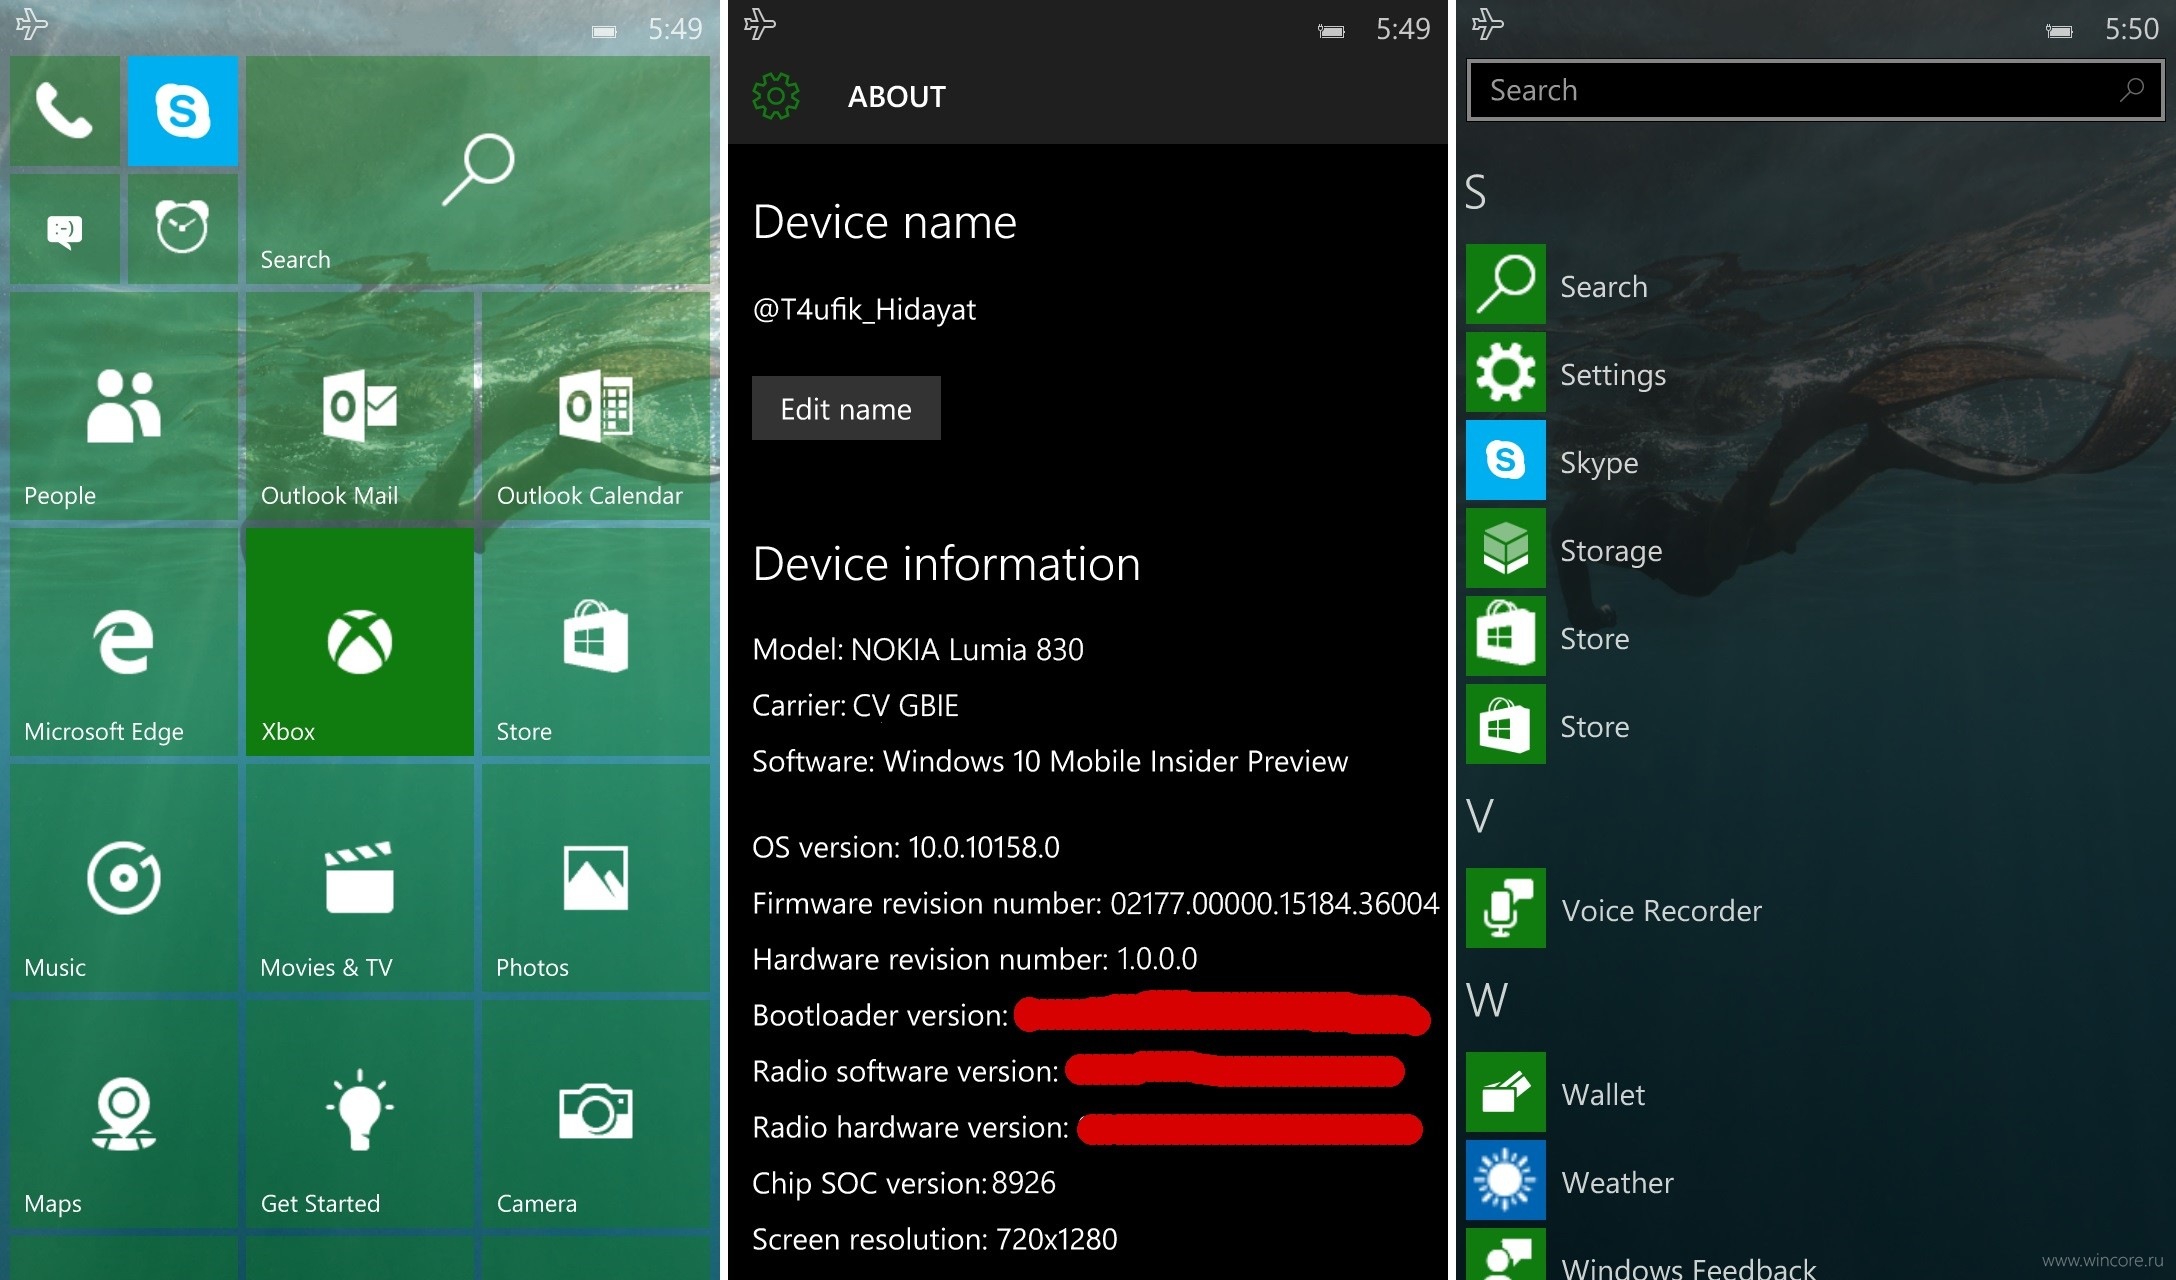Tap the wide Search tile on Start
2176x1280 pixels.
pos(478,170)
